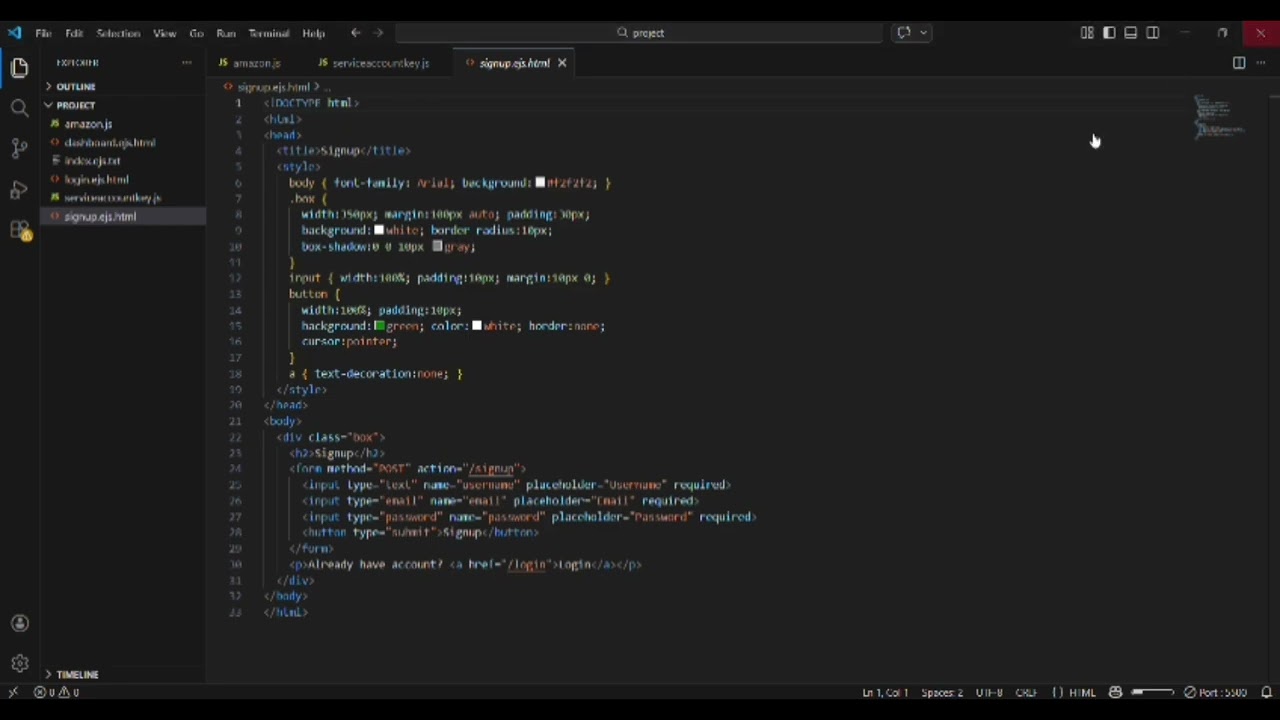Viewport: 1280px width, 720px height.
Task: Open the Source Control view
Action: pos(19,149)
